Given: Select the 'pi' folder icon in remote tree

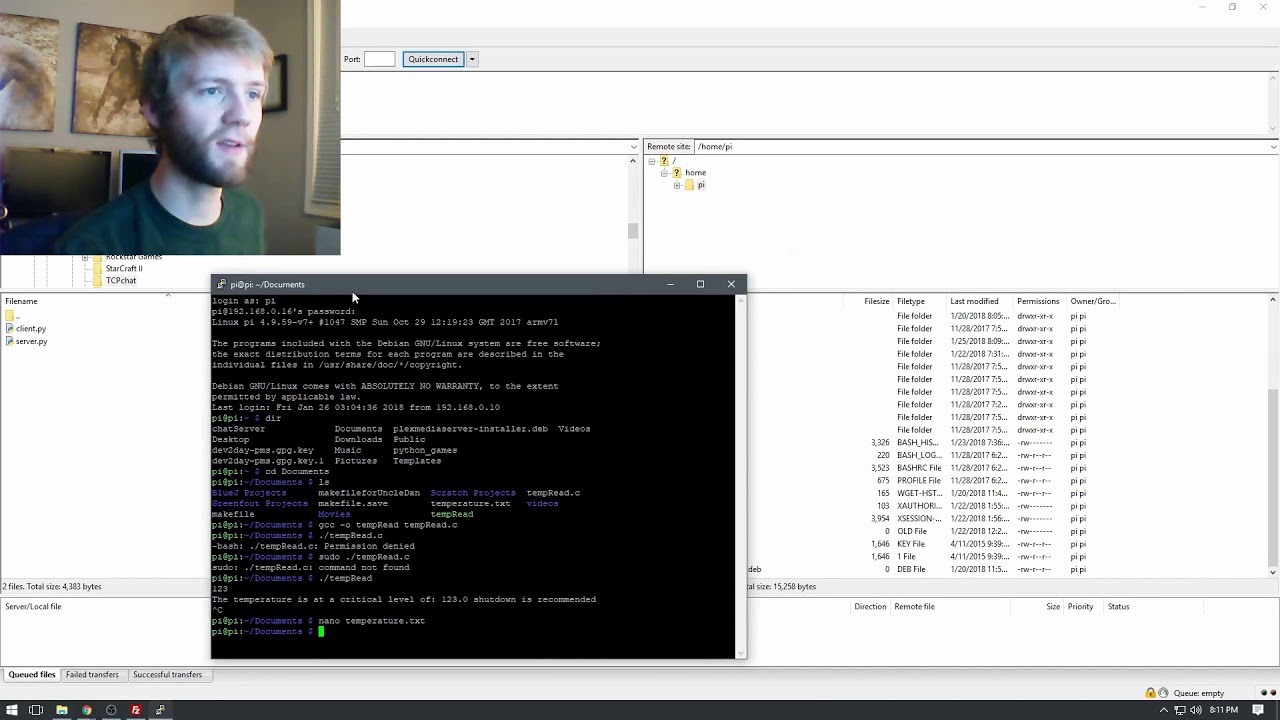Looking at the screenshot, I should (x=689, y=185).
